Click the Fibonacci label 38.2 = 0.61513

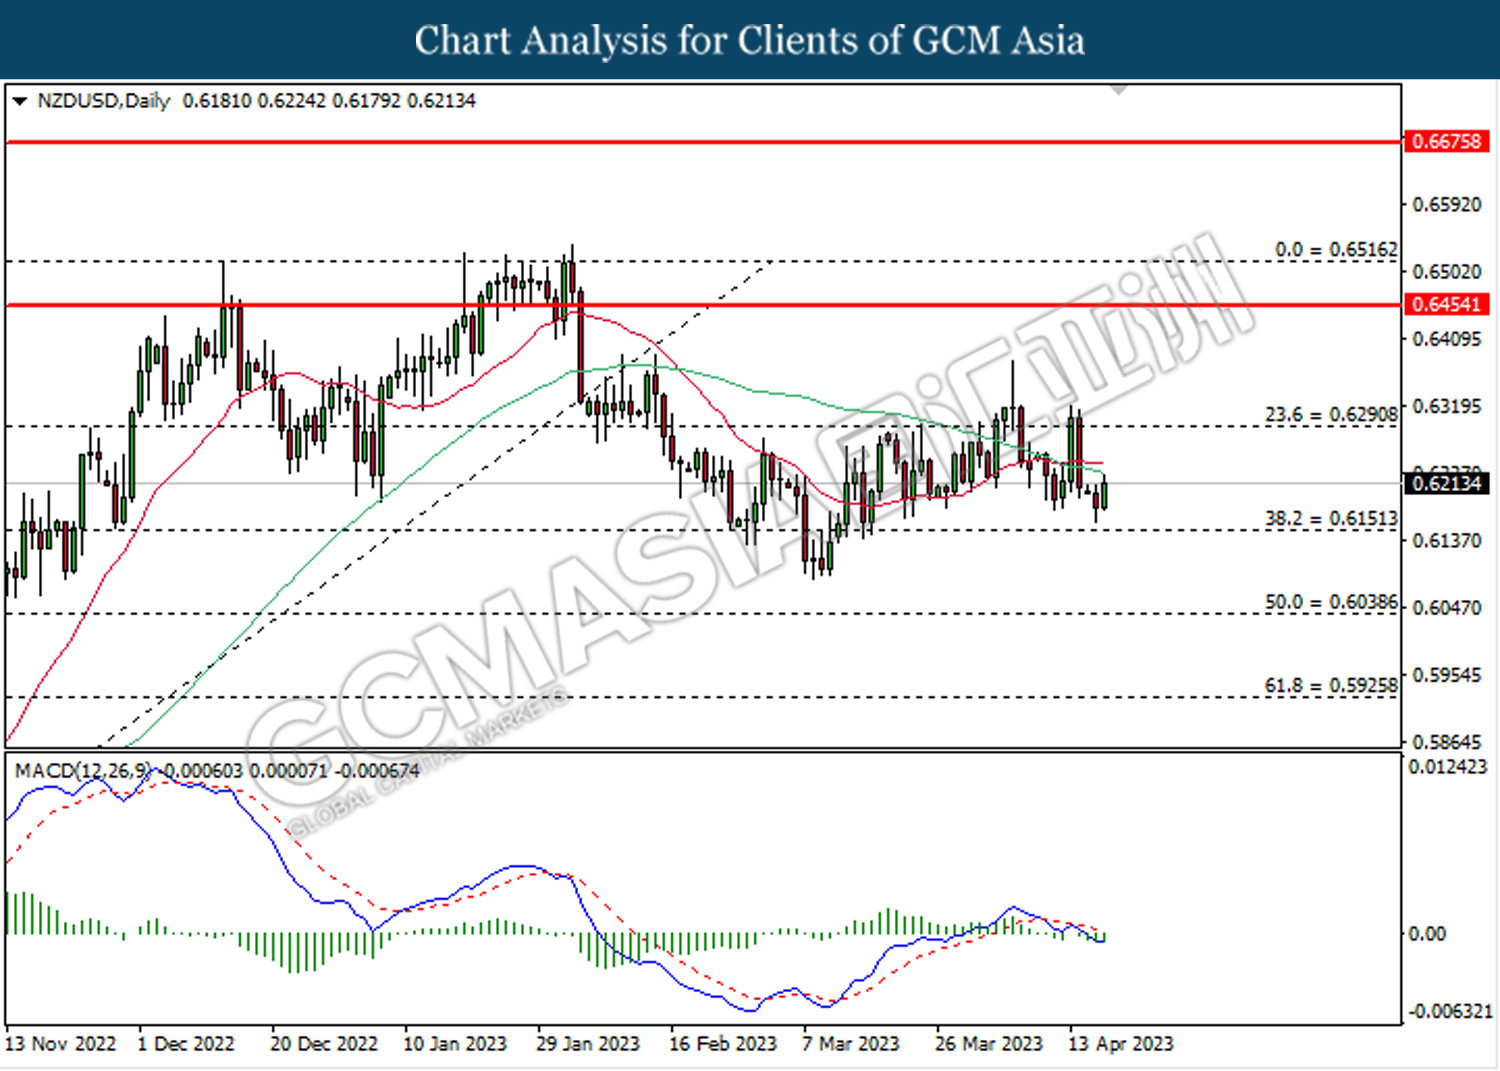[1331, 518]
